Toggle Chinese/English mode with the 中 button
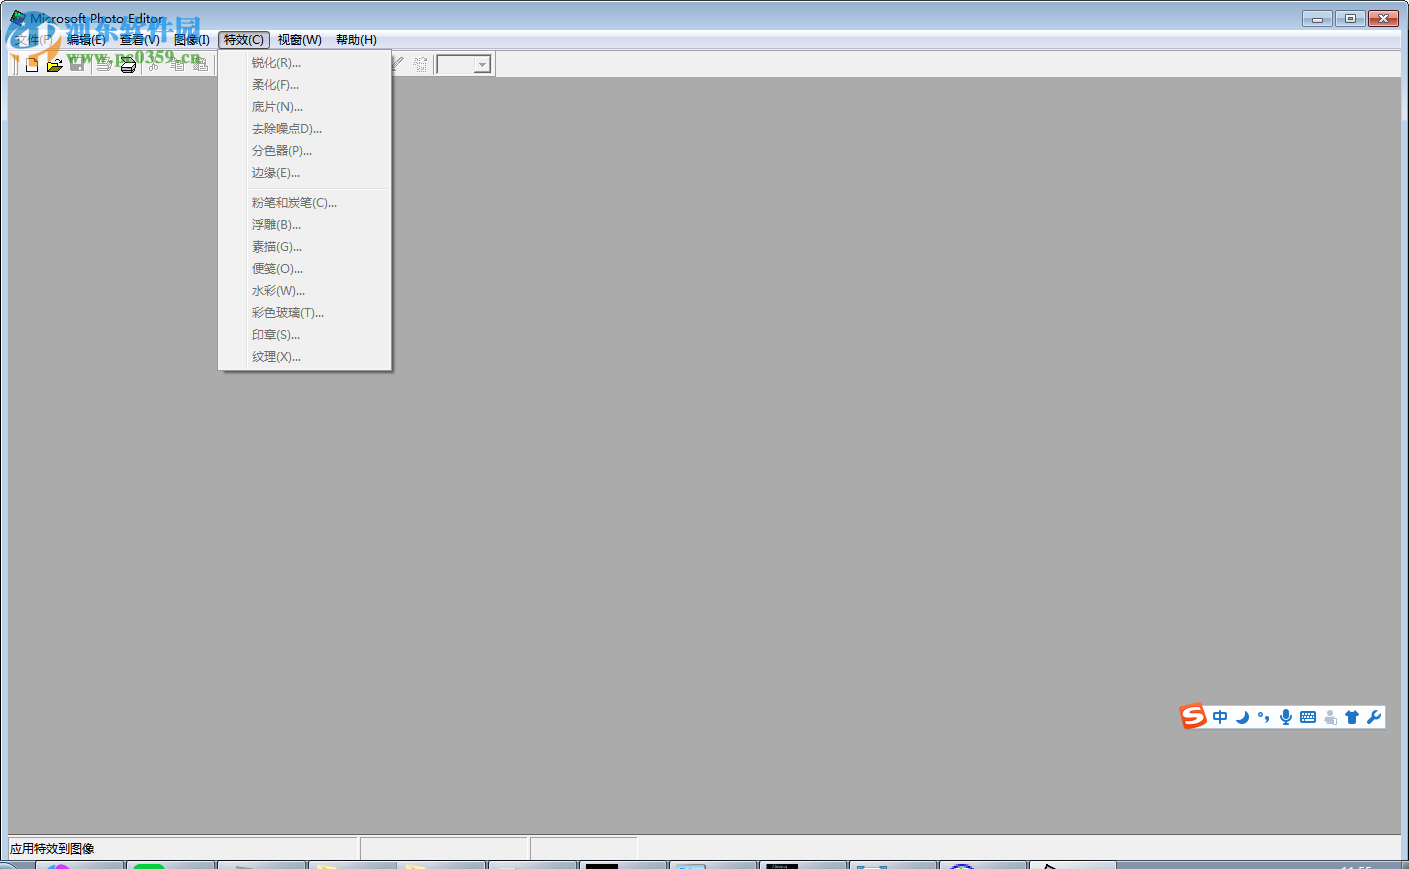1409x869 pixels. (1220, 717)
